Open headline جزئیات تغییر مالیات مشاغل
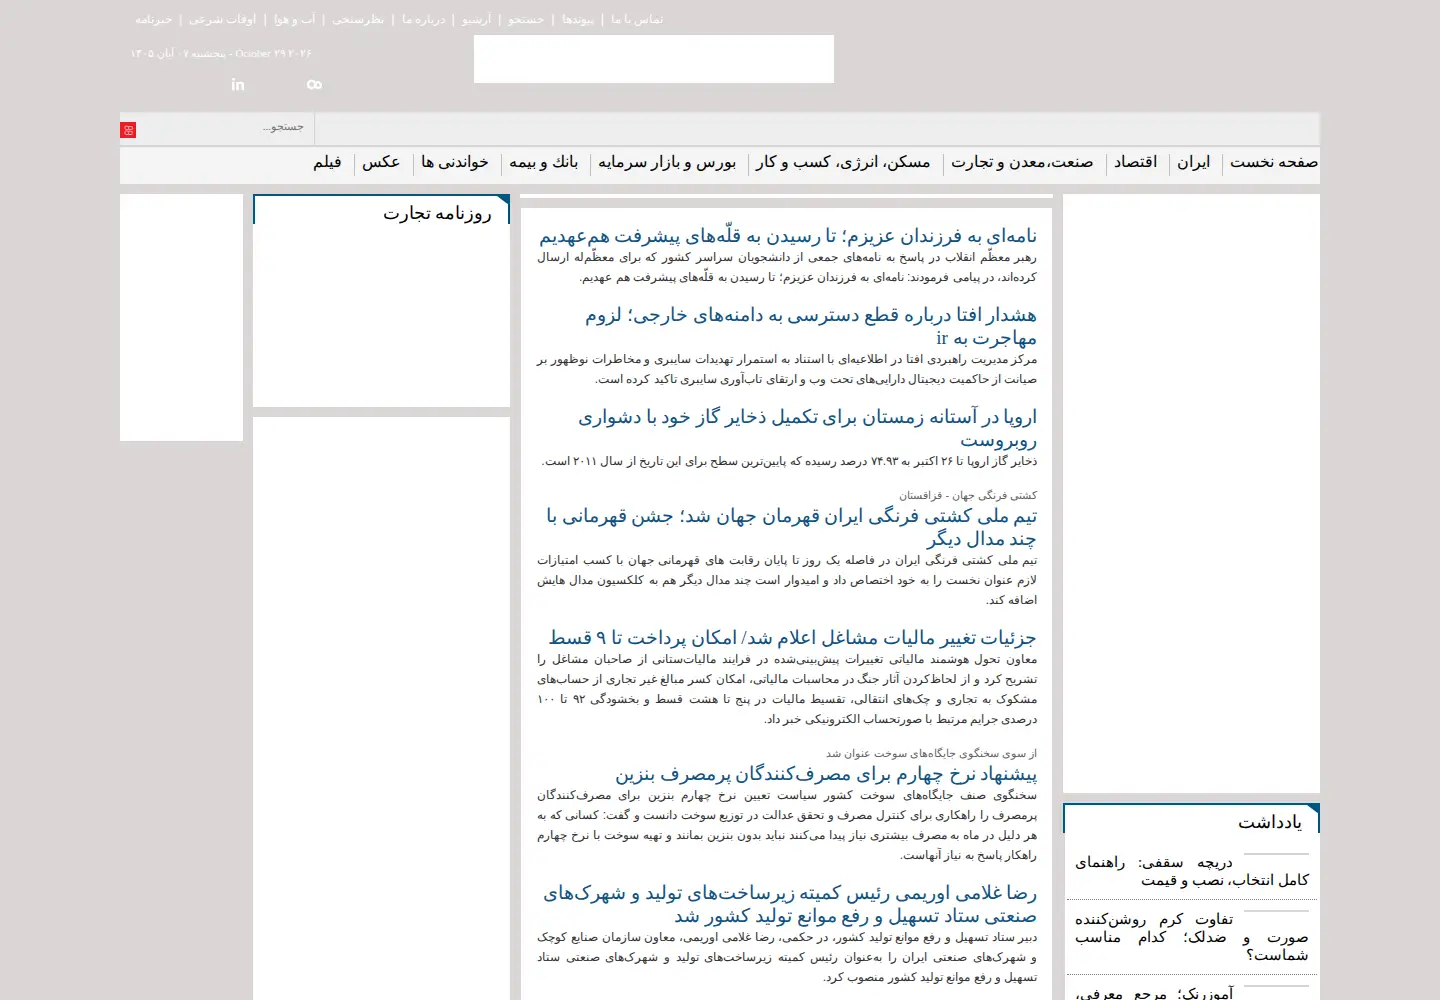 [792, 638]
